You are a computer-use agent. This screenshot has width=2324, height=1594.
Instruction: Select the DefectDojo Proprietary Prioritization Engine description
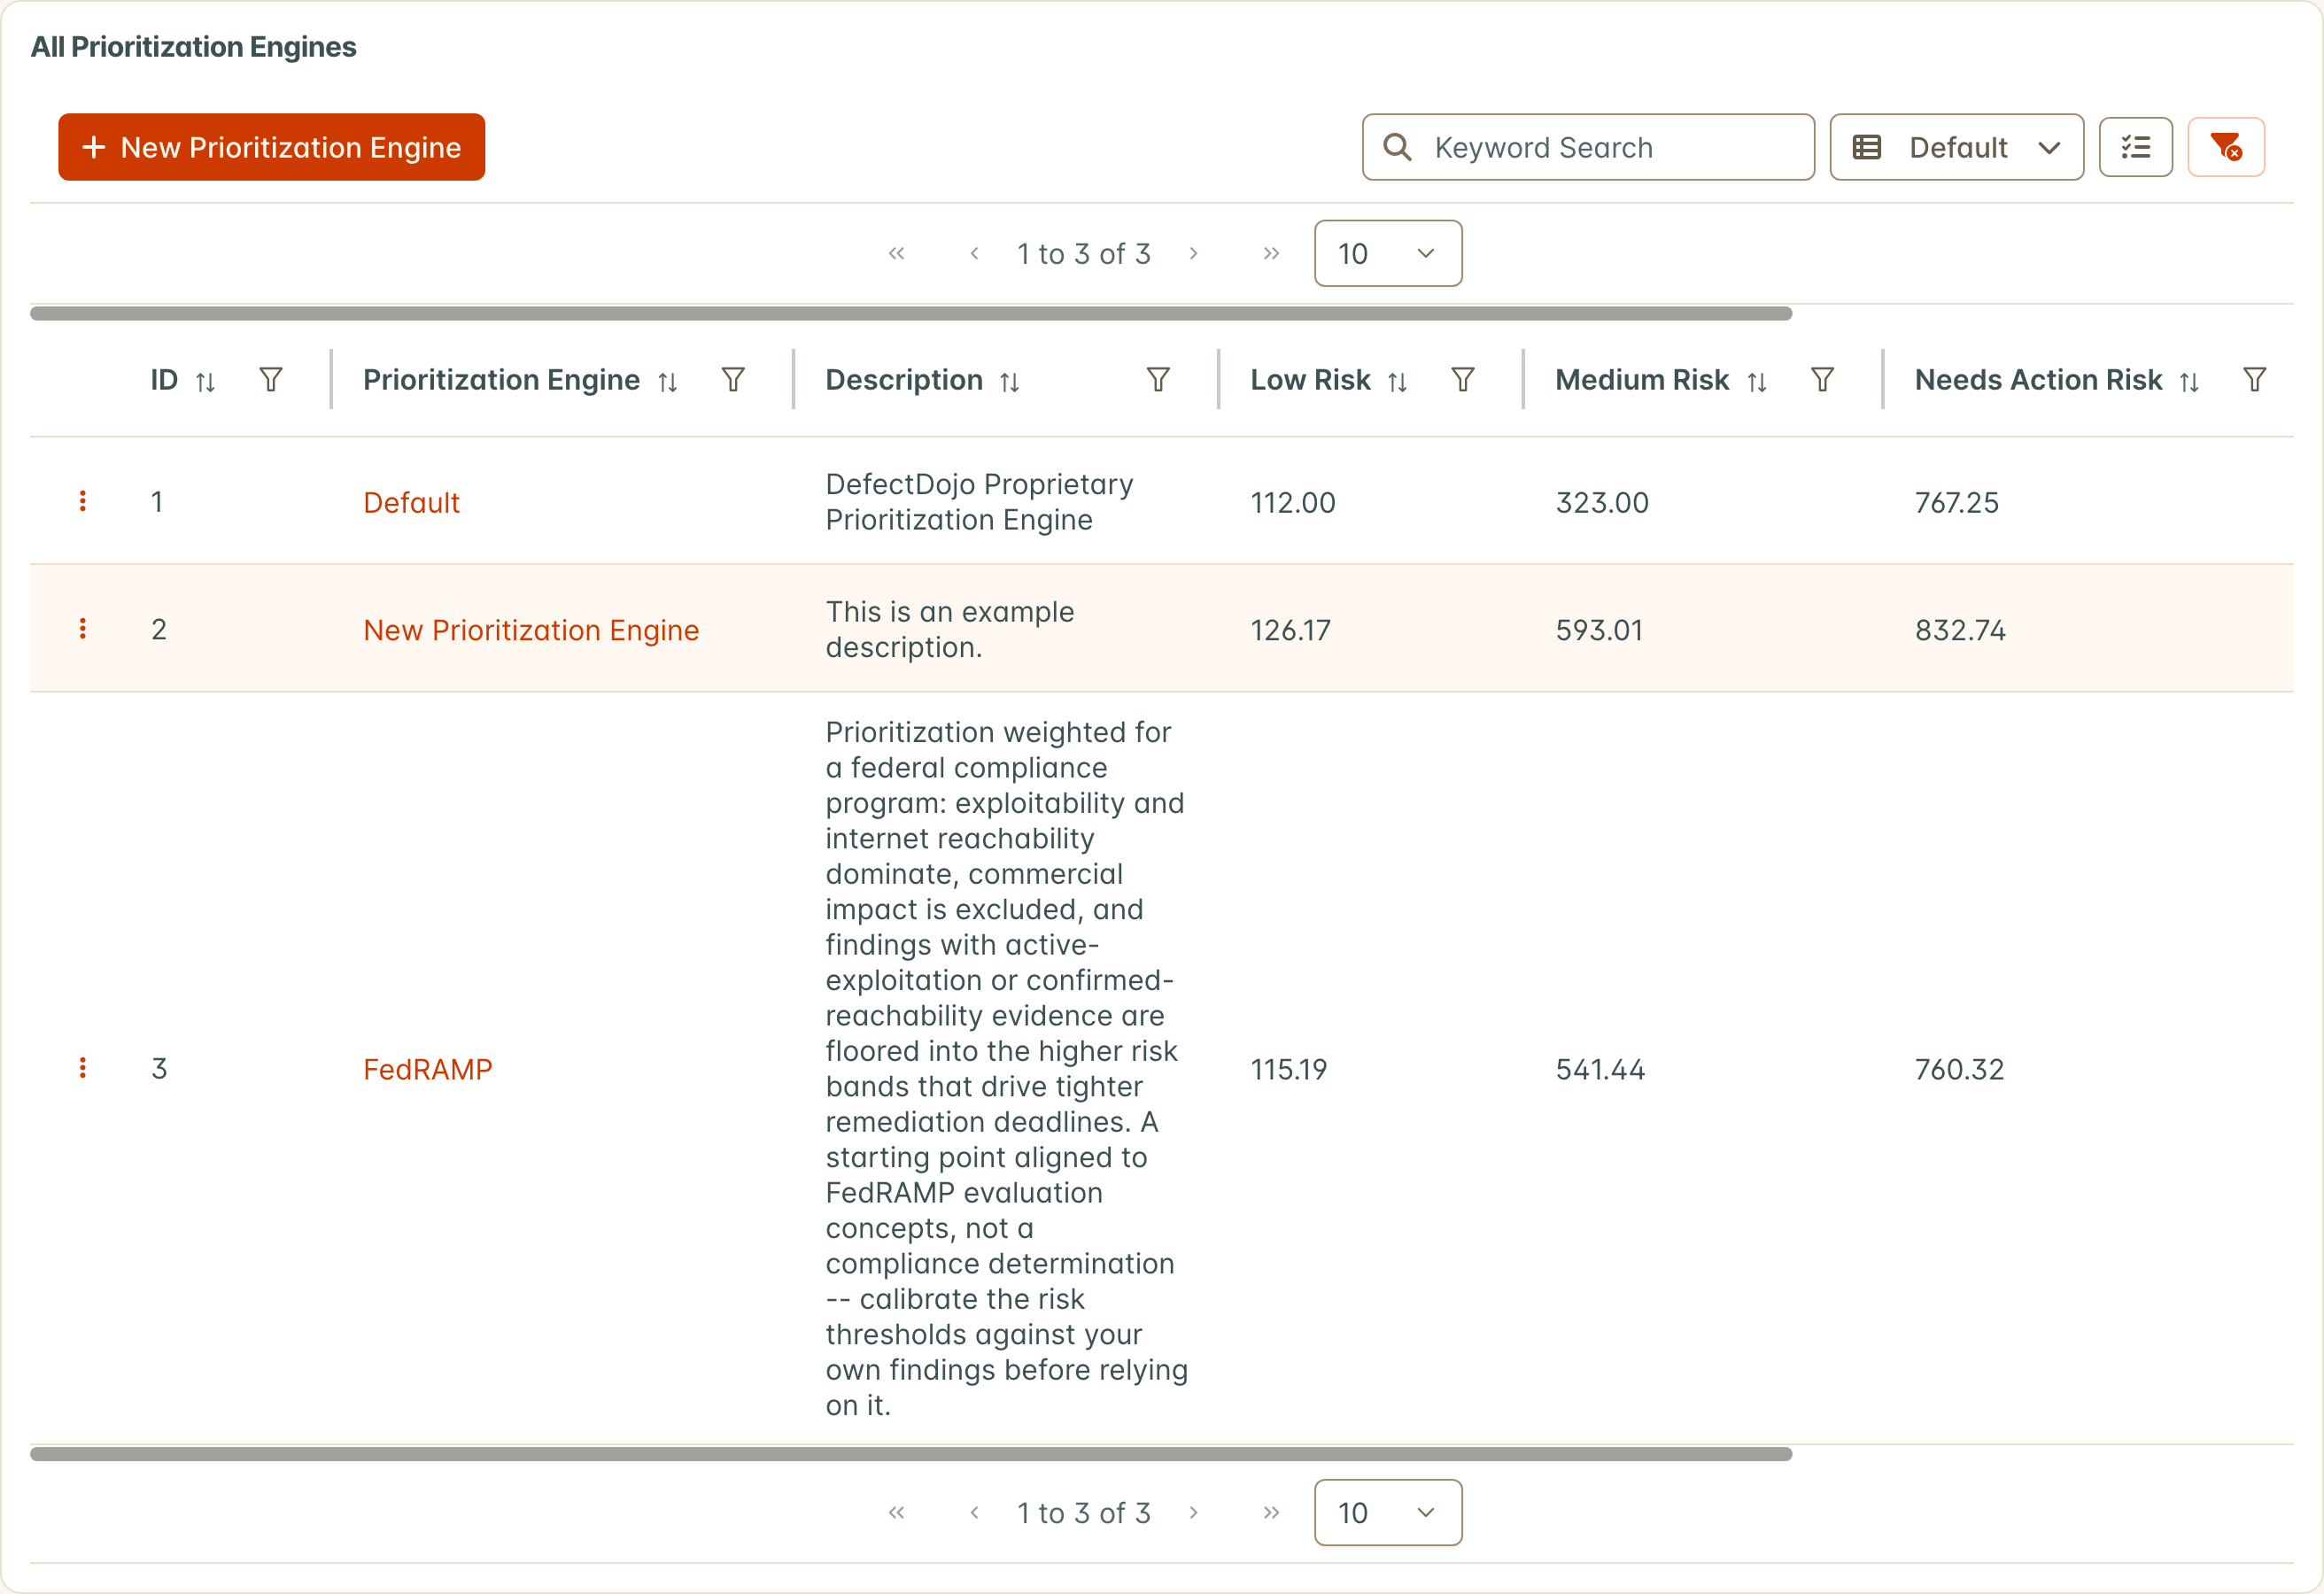tap(979, 502)
